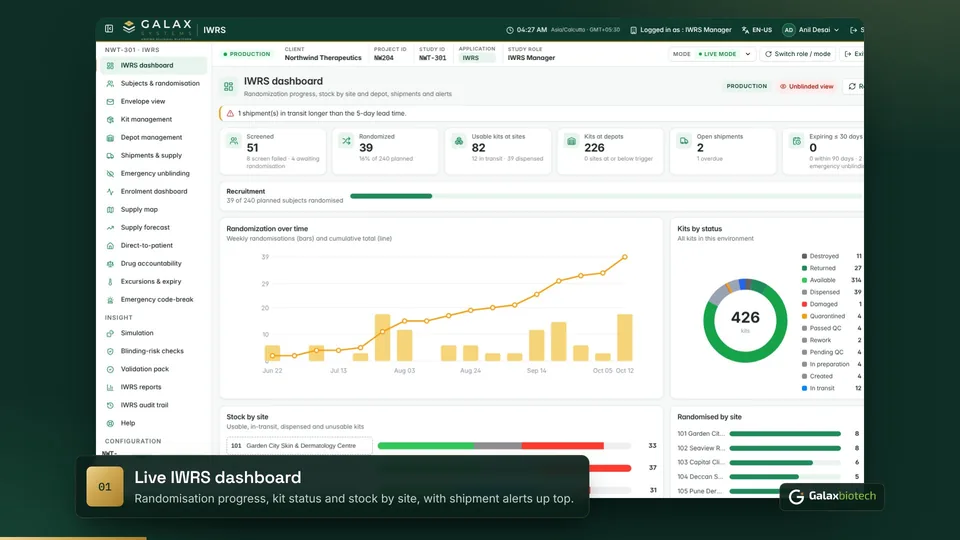Go to Envelope view
Screen dimensions: 960x540
[x=154, y=102]
